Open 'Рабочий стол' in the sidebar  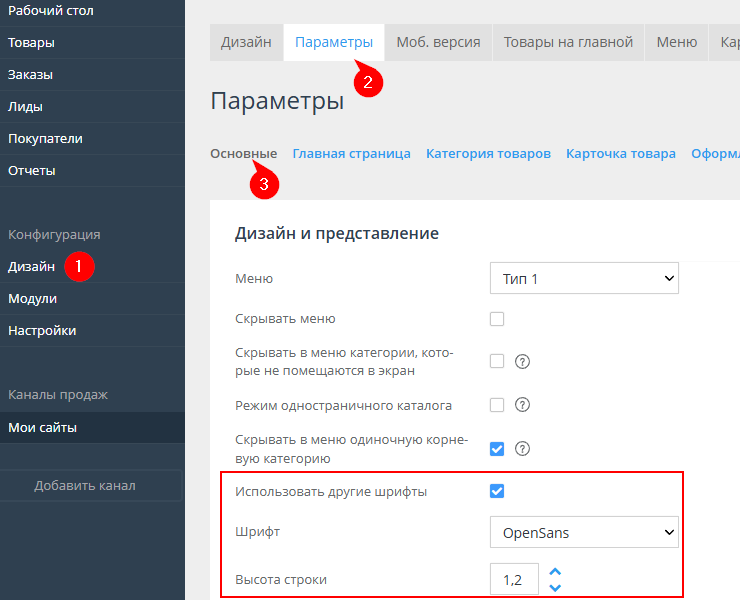pyautogui.click(x=92, y=11)
